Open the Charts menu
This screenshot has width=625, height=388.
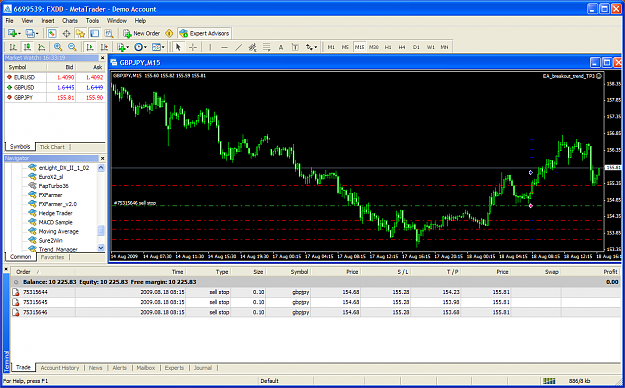pyautogui.click(x=70, y=21)
